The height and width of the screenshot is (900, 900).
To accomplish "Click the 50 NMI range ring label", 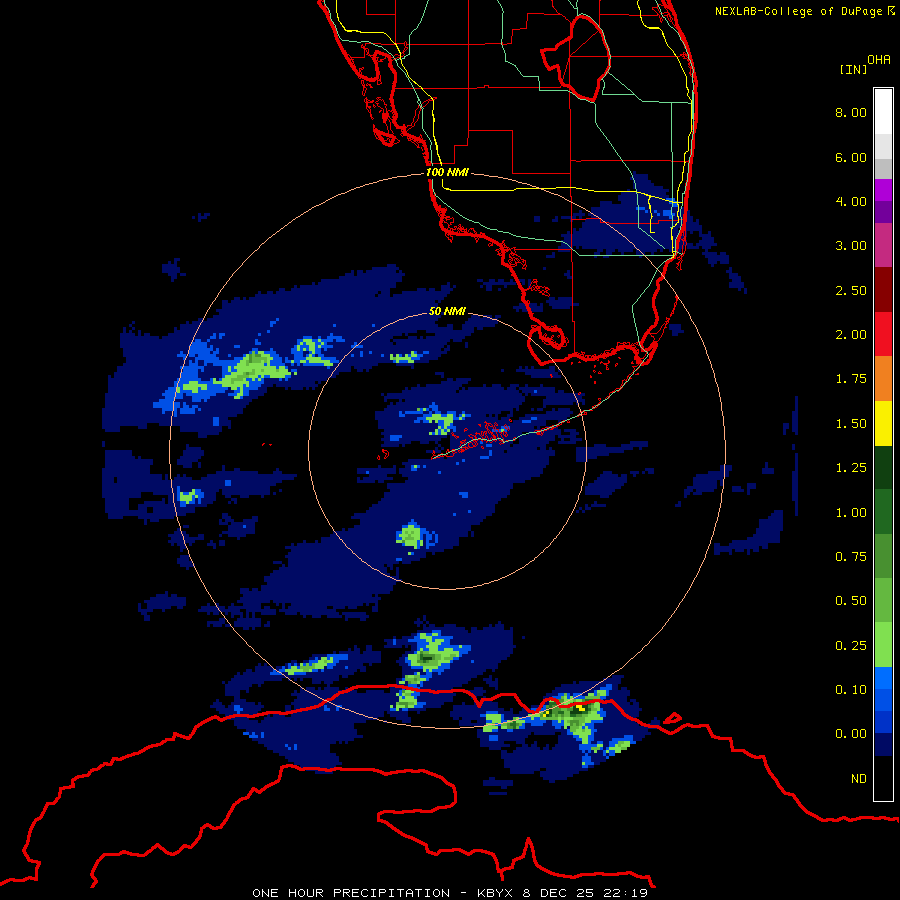I will coord(447,311).
